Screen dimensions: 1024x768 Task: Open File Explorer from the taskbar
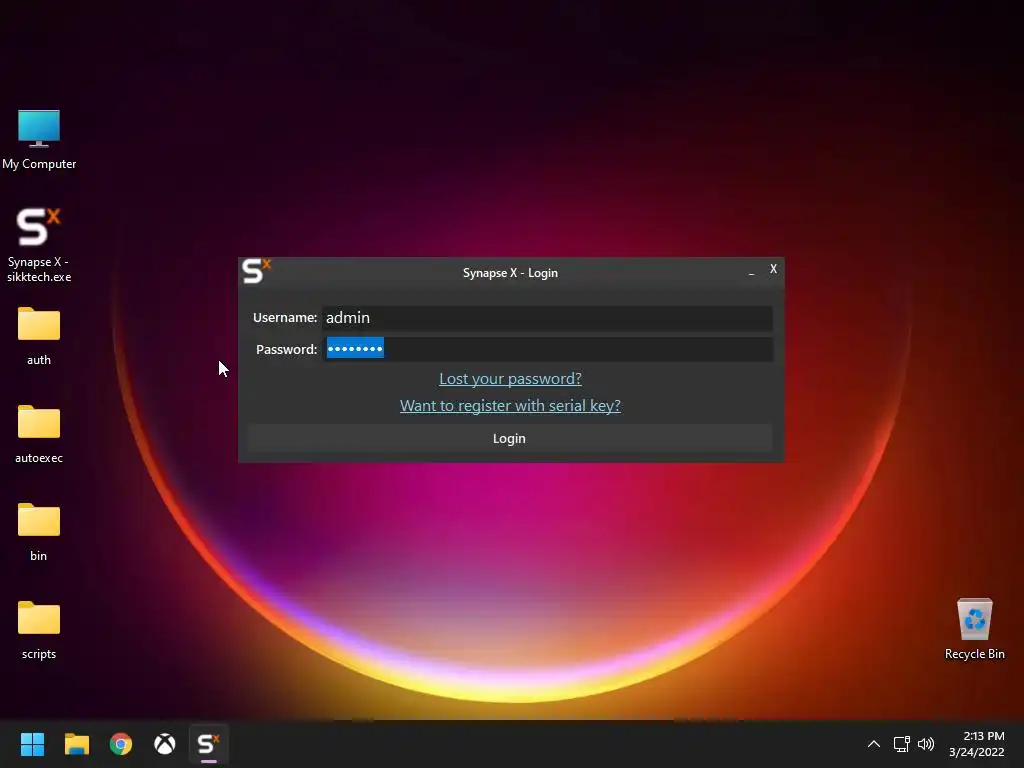point(77,744)
